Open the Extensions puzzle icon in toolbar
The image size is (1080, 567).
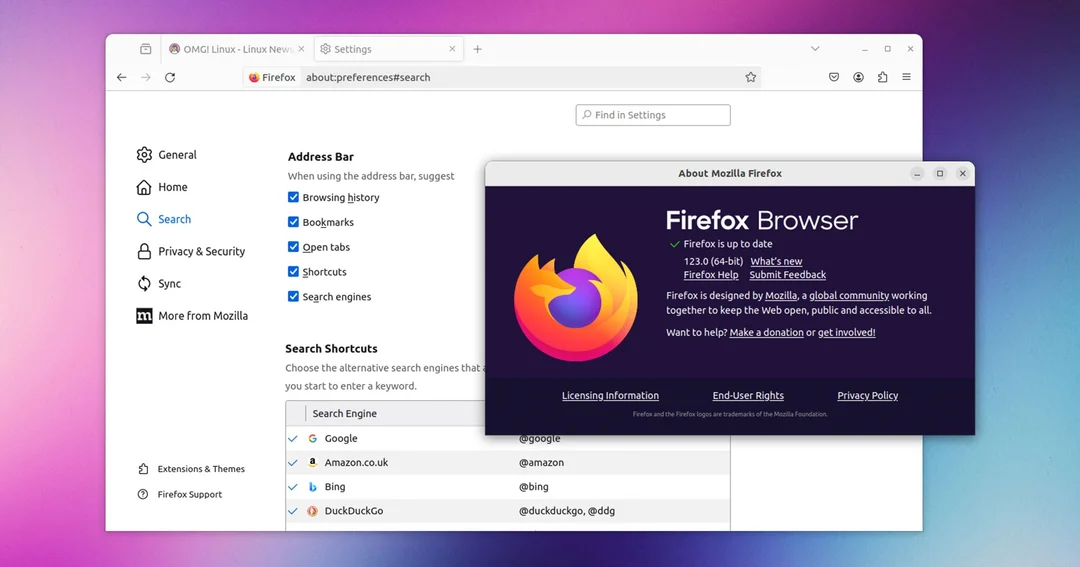coord(882,77)
